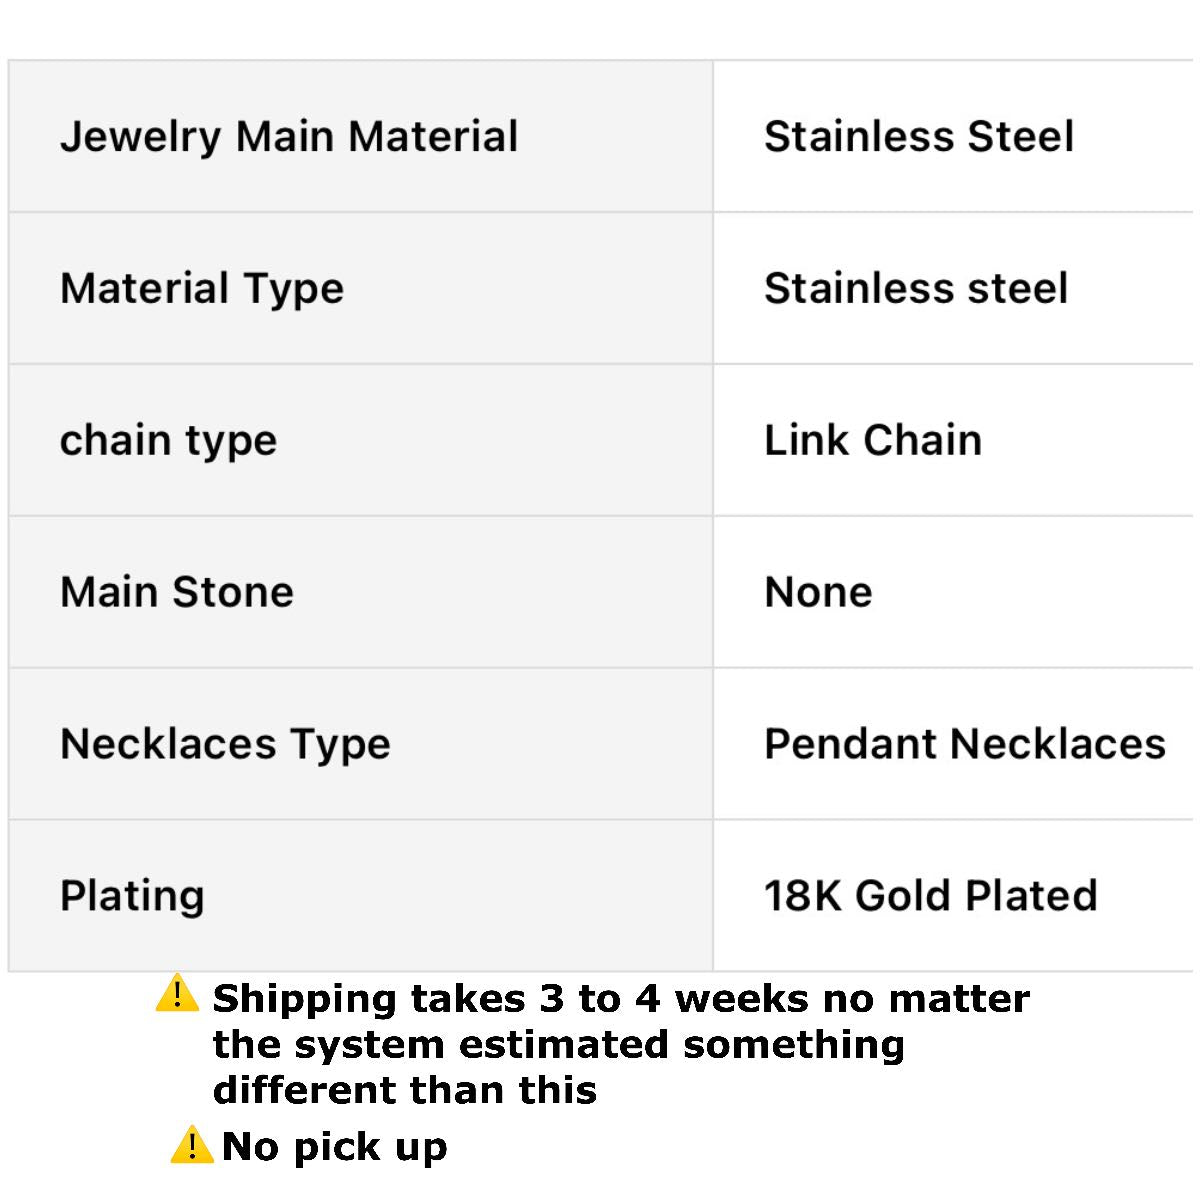Click the Link Chain value
The height and width of the screenshot is (1200, 1200).
[873, 441]
